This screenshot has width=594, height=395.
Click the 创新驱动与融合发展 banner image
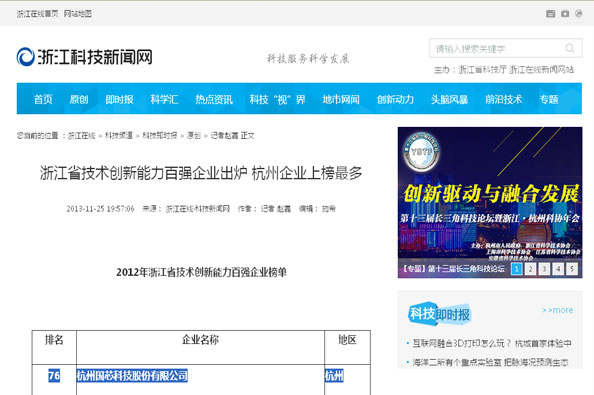(x=490, y=202)
